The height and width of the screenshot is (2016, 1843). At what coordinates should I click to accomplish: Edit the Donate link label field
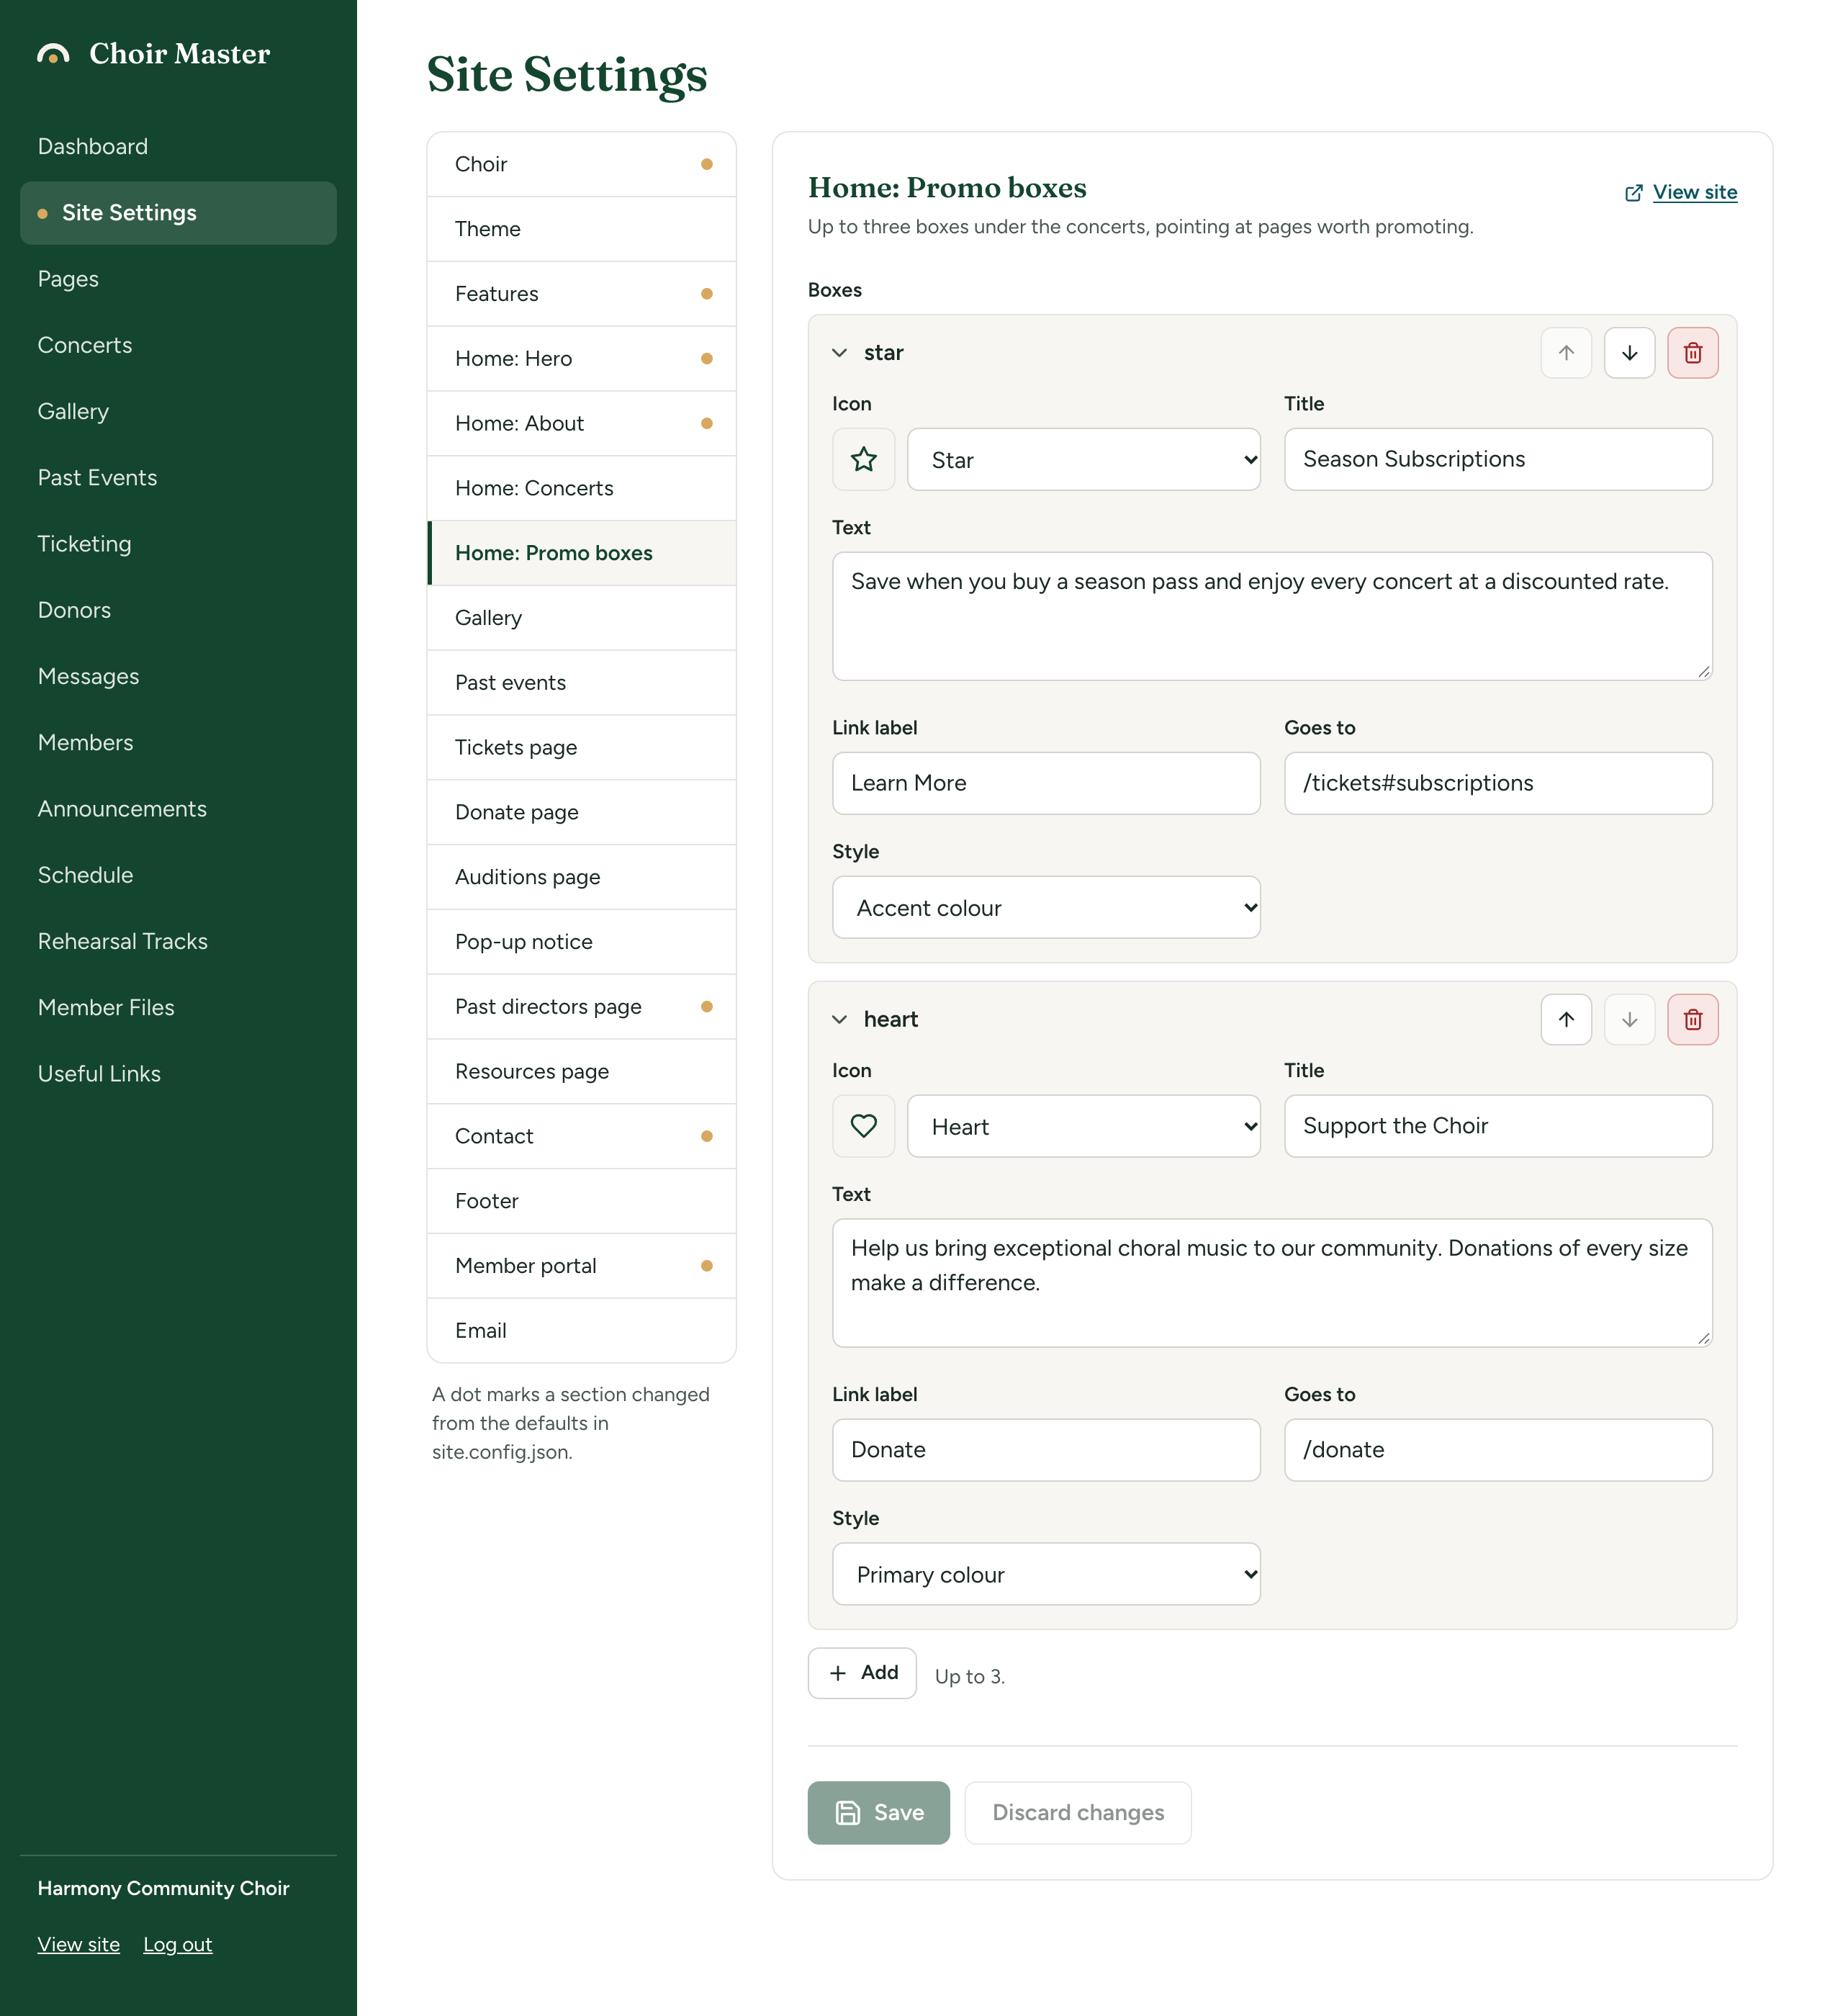coord(1046,1450)
